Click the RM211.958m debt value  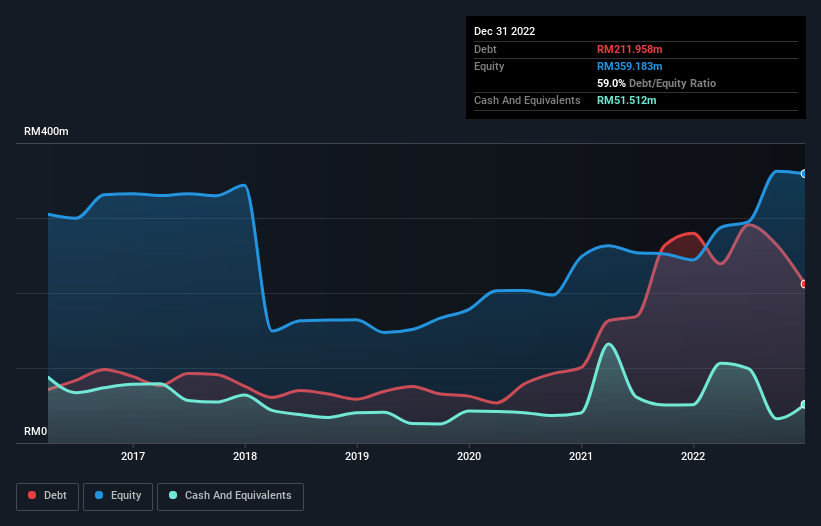(x=630, y=49)
